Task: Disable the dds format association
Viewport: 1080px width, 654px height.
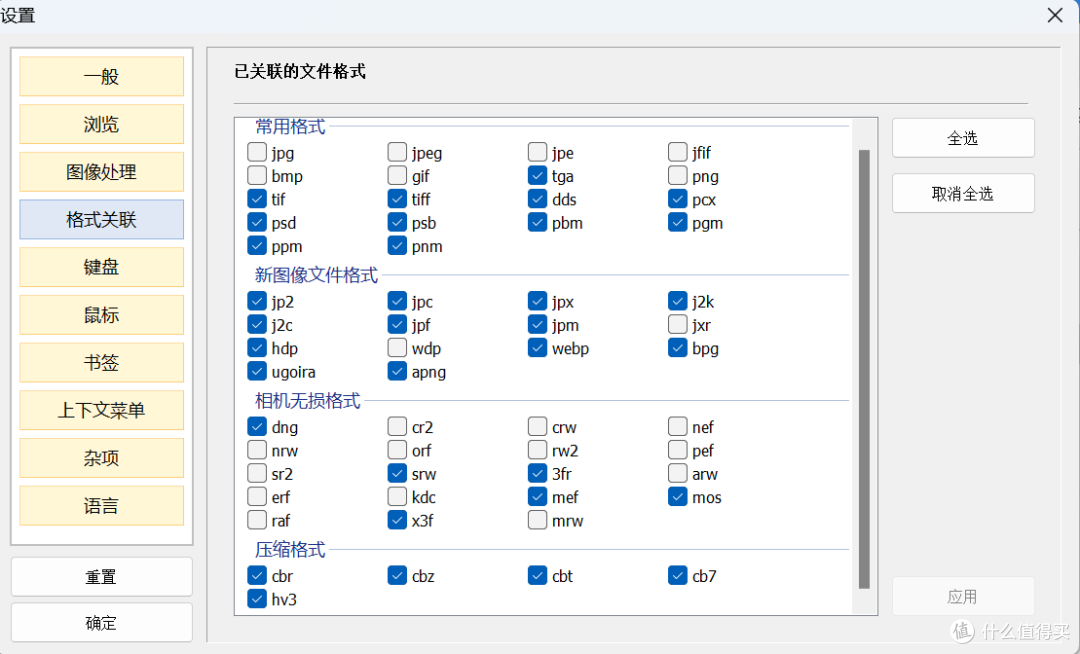Action: click(x=537, y=199)
